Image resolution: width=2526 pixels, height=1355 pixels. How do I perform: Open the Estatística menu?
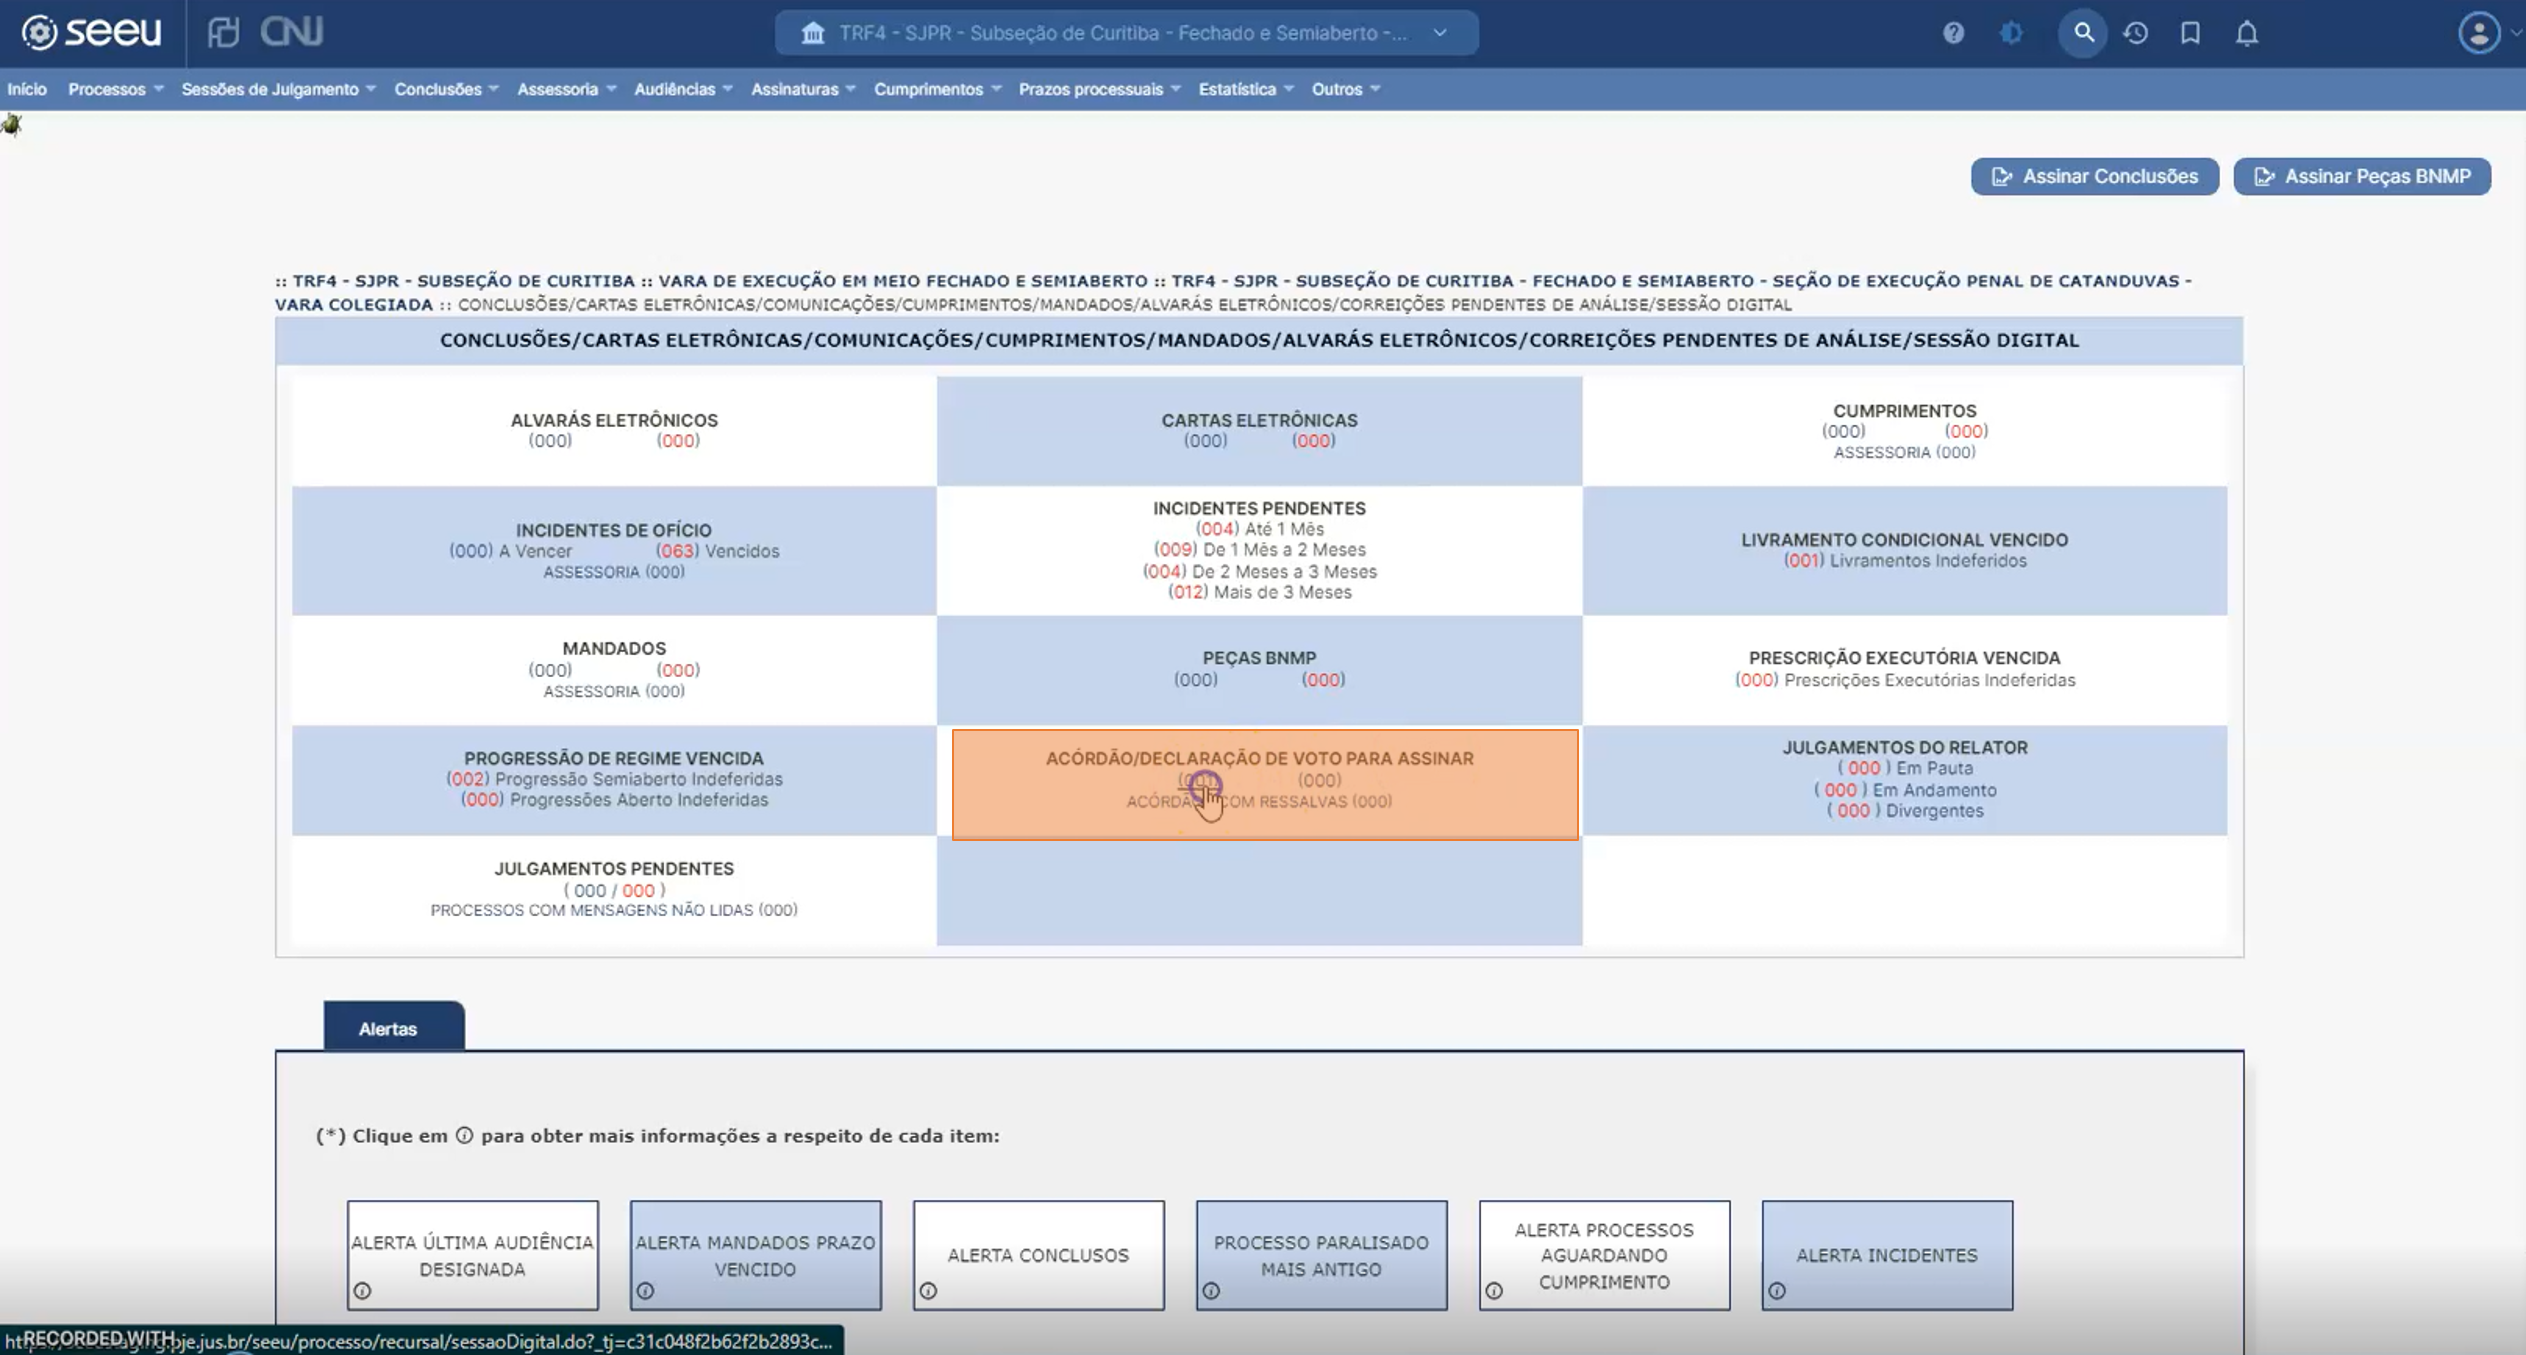click(1246, 89)
